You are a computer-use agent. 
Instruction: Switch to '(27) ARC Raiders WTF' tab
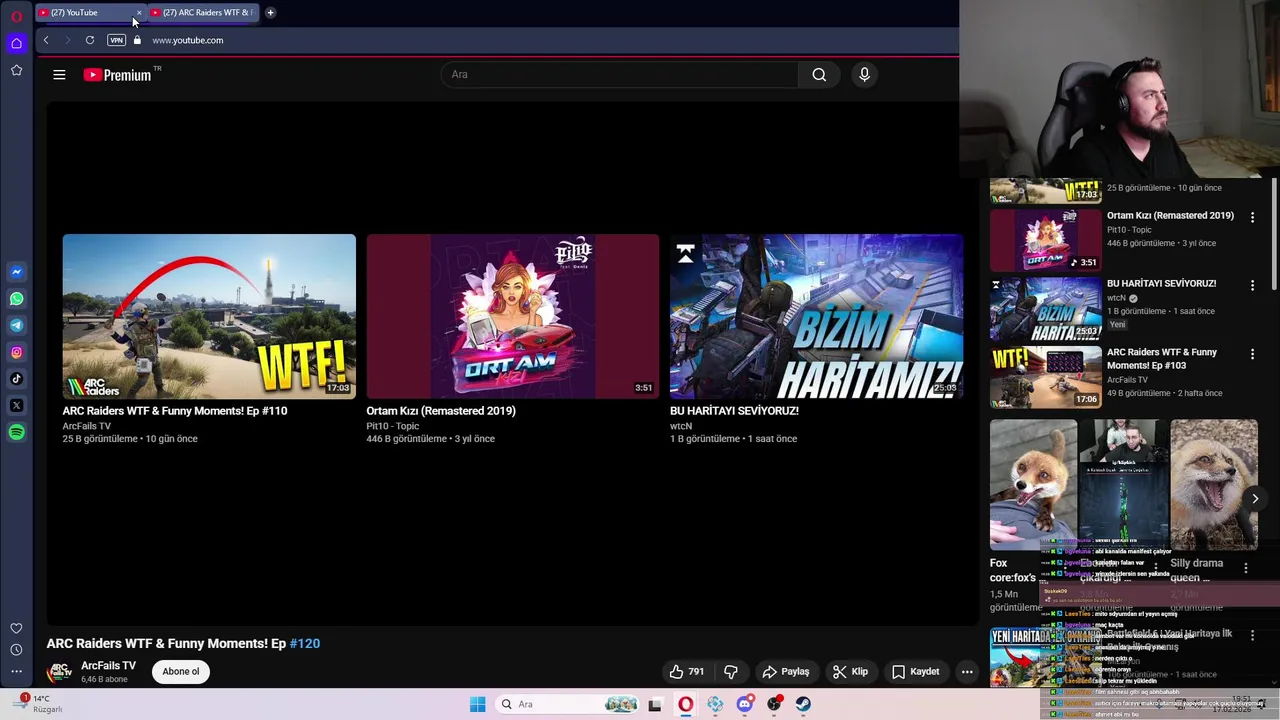[202, 13]
